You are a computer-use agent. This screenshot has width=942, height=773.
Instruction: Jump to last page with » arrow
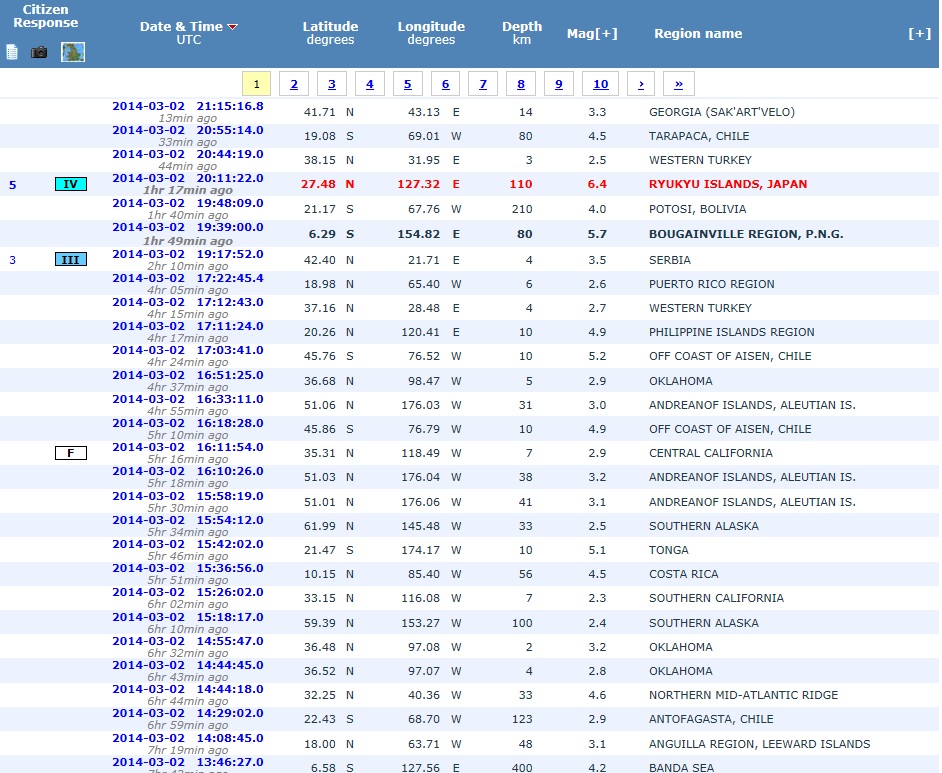pyautogui.click(x=679, y=84)
